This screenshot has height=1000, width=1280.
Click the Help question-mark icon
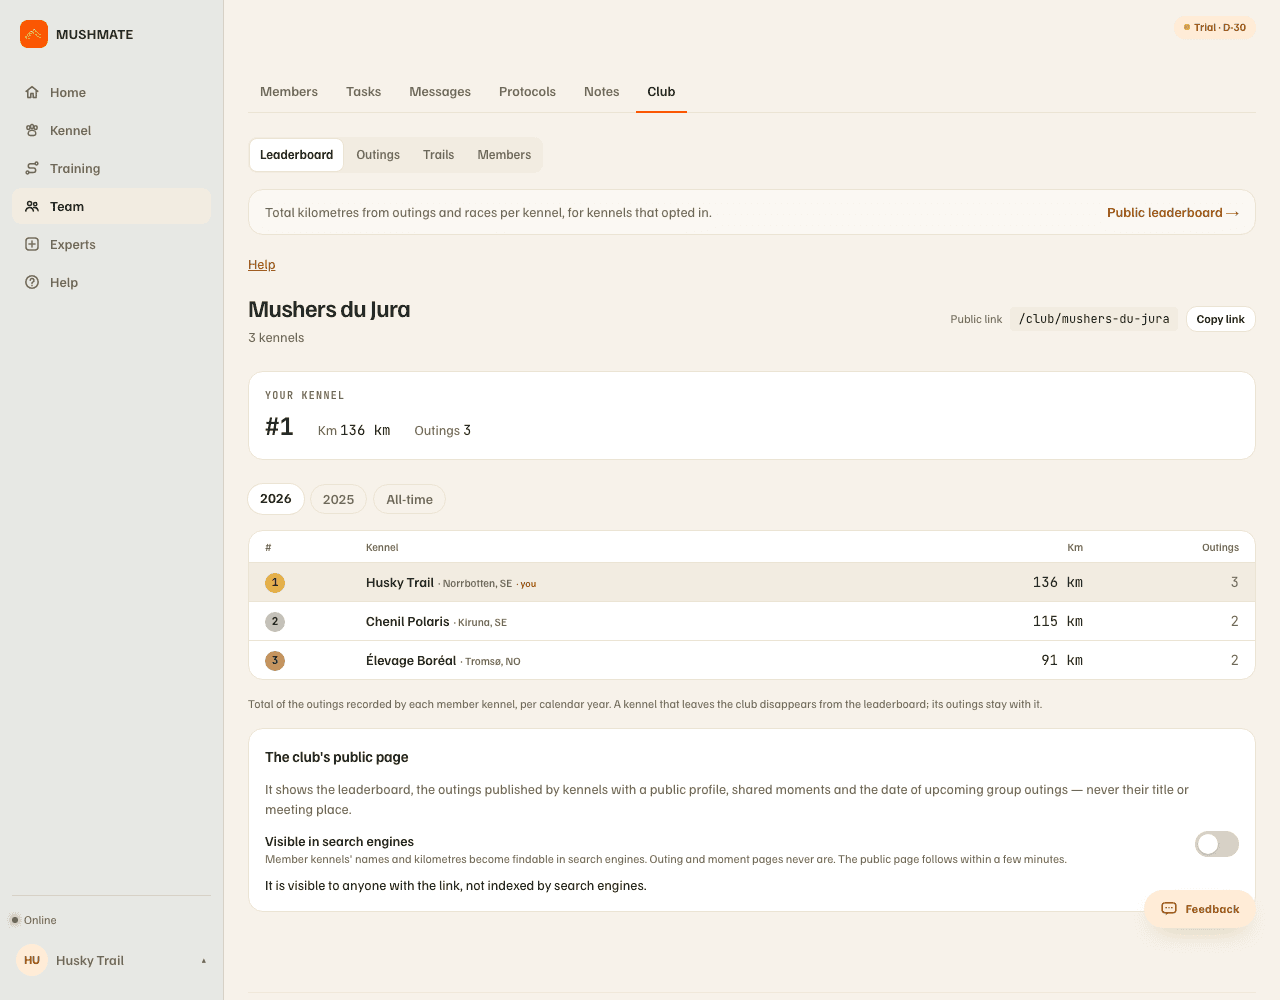pos(32,282)
